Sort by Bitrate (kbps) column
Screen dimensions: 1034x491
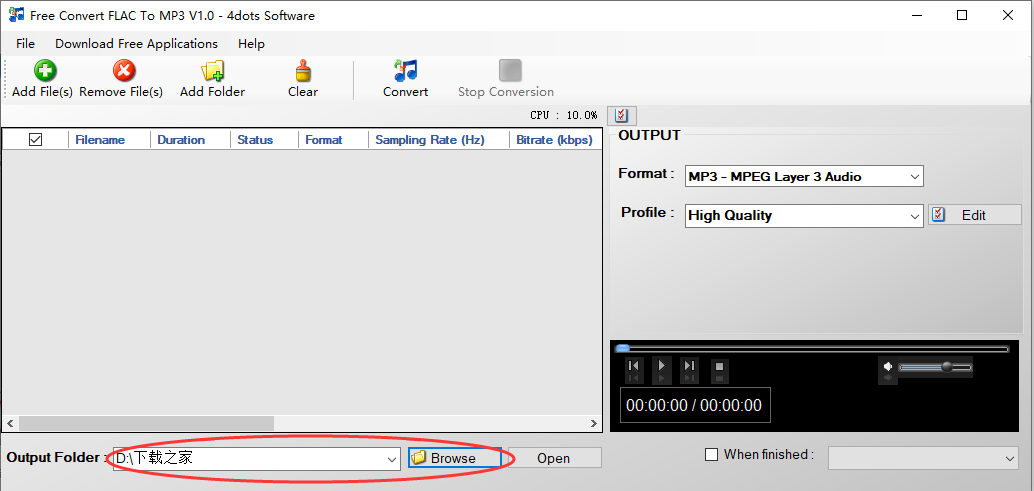click(555, 140)
